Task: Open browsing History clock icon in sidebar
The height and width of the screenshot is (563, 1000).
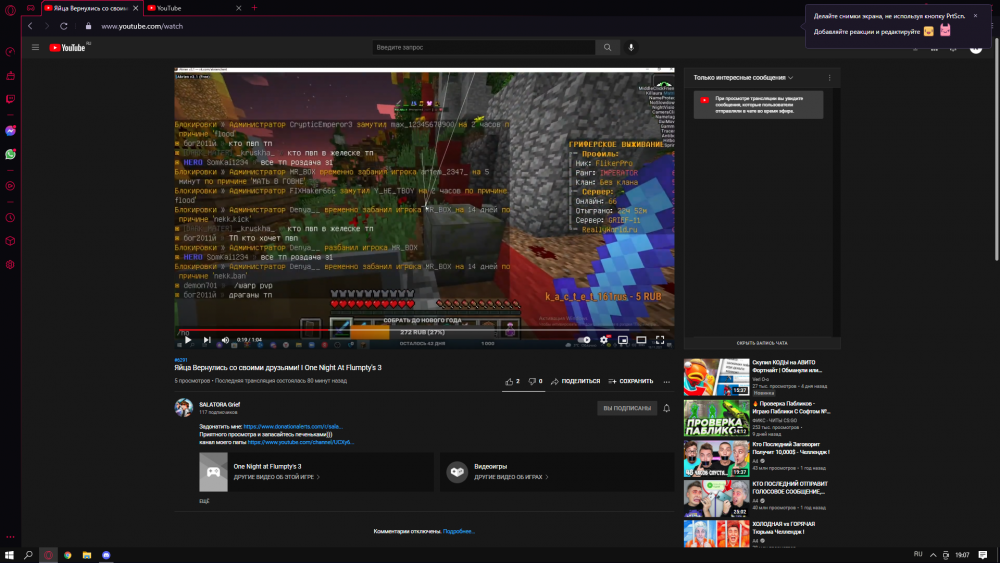Action: click(x=10, y=217)
